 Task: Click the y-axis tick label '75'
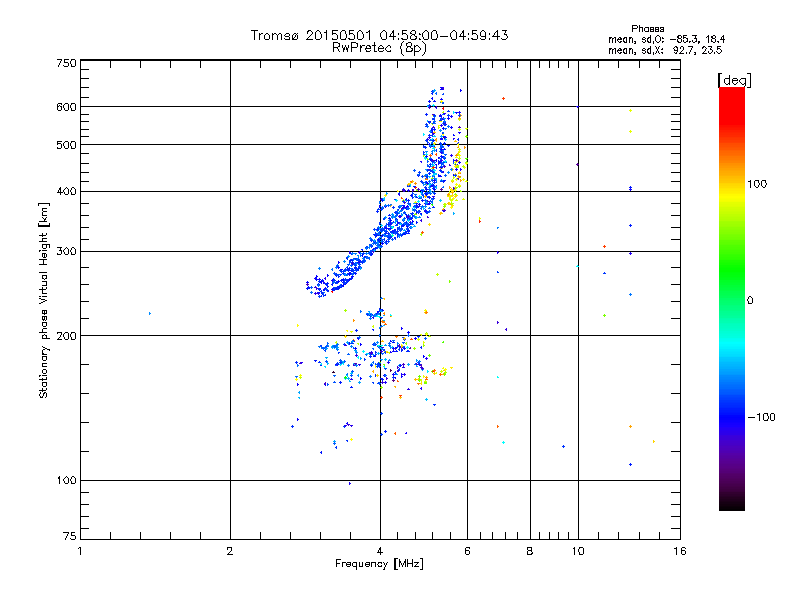[x=70, y=536]
